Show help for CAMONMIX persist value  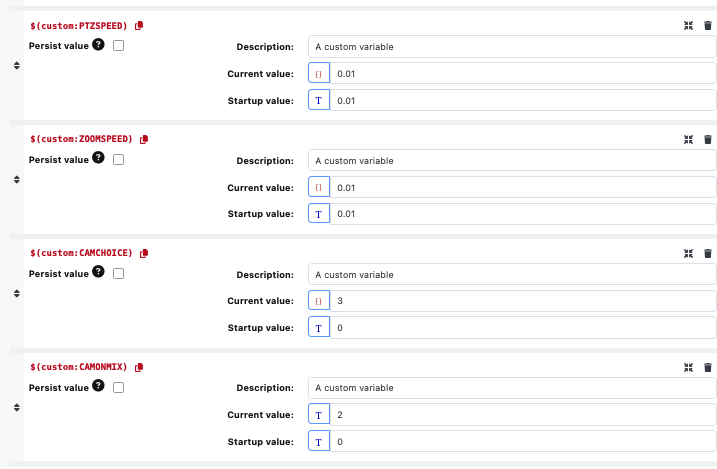[98, 387]
